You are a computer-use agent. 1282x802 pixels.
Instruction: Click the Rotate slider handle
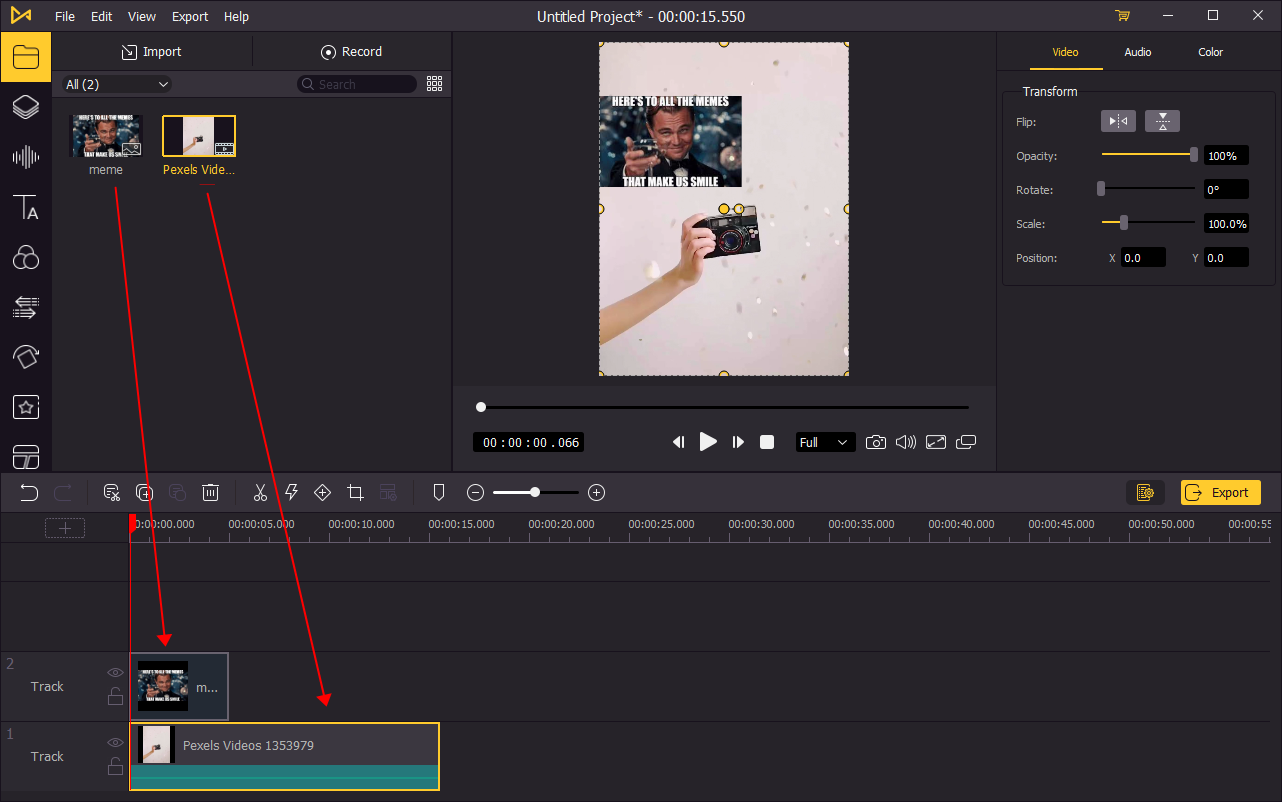1101,188
